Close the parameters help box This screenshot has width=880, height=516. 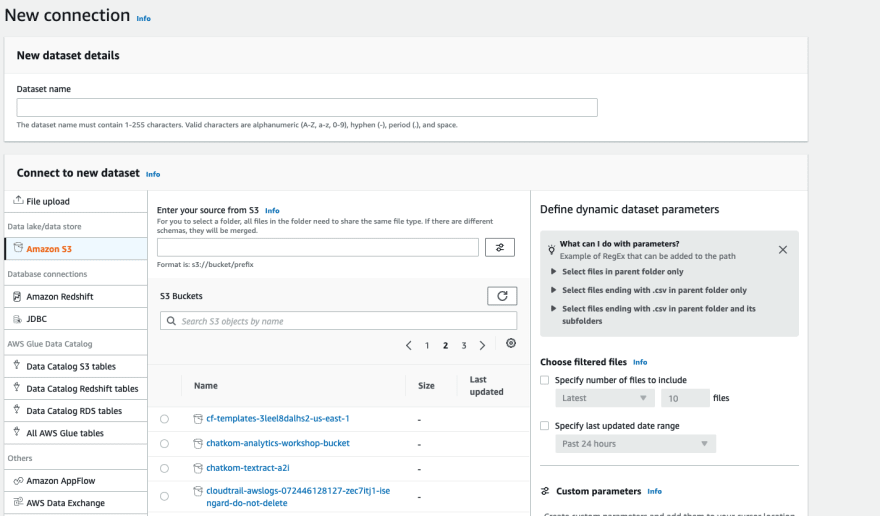point(783,250)
